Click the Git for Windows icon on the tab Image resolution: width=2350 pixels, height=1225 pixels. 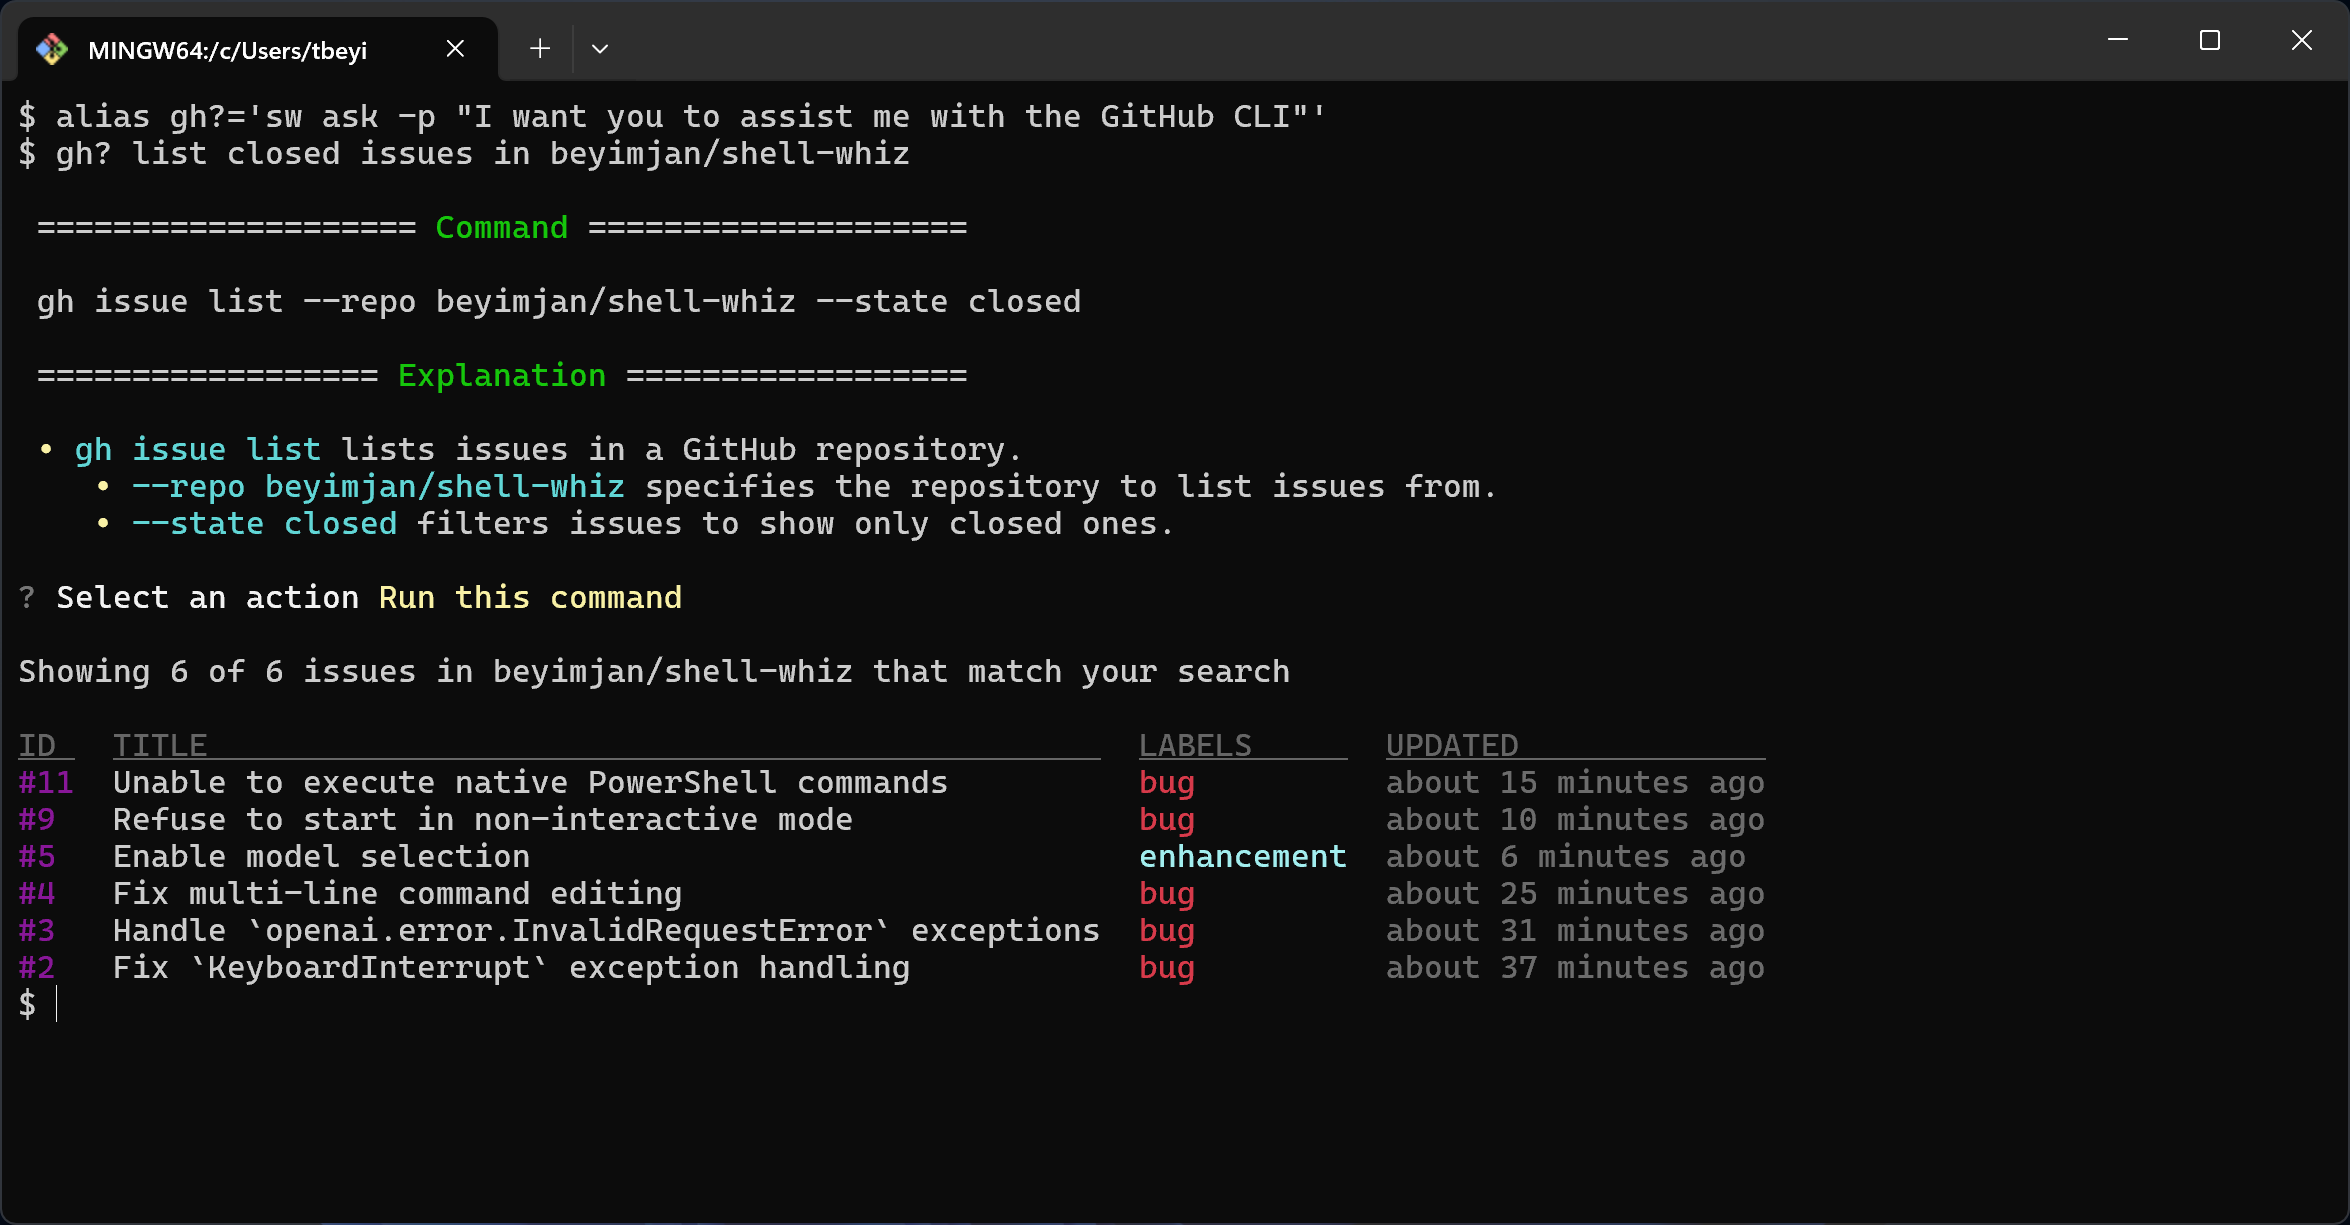click(x=52, y=47)
